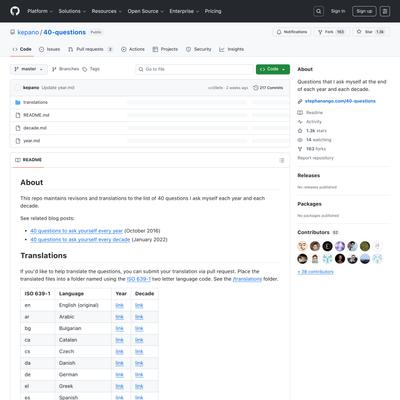Click Report repository
This screenshot has width=400, height=400.
point(315,158)
